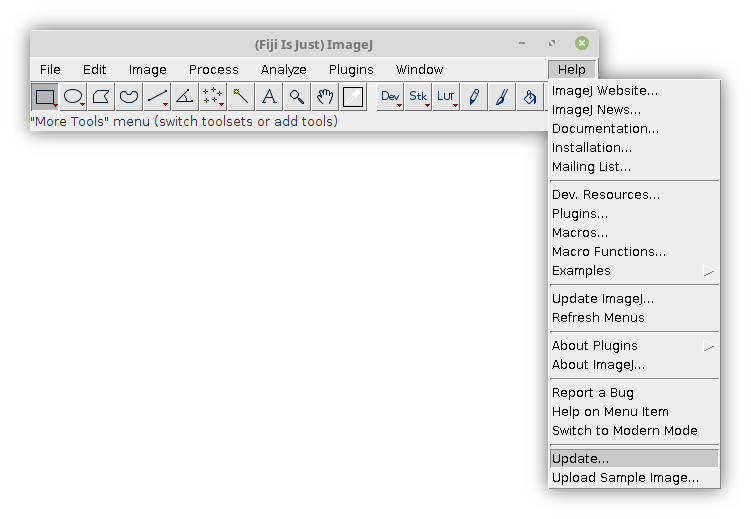Open the Edit menu
Image resolution: width=751 pixels, height=519 pixels.
tap(94, 69)
